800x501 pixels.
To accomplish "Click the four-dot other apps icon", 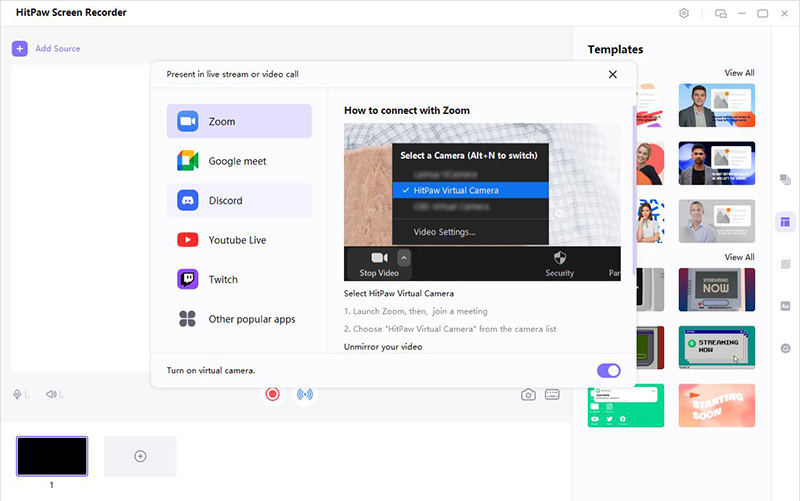I will point(187,319).
